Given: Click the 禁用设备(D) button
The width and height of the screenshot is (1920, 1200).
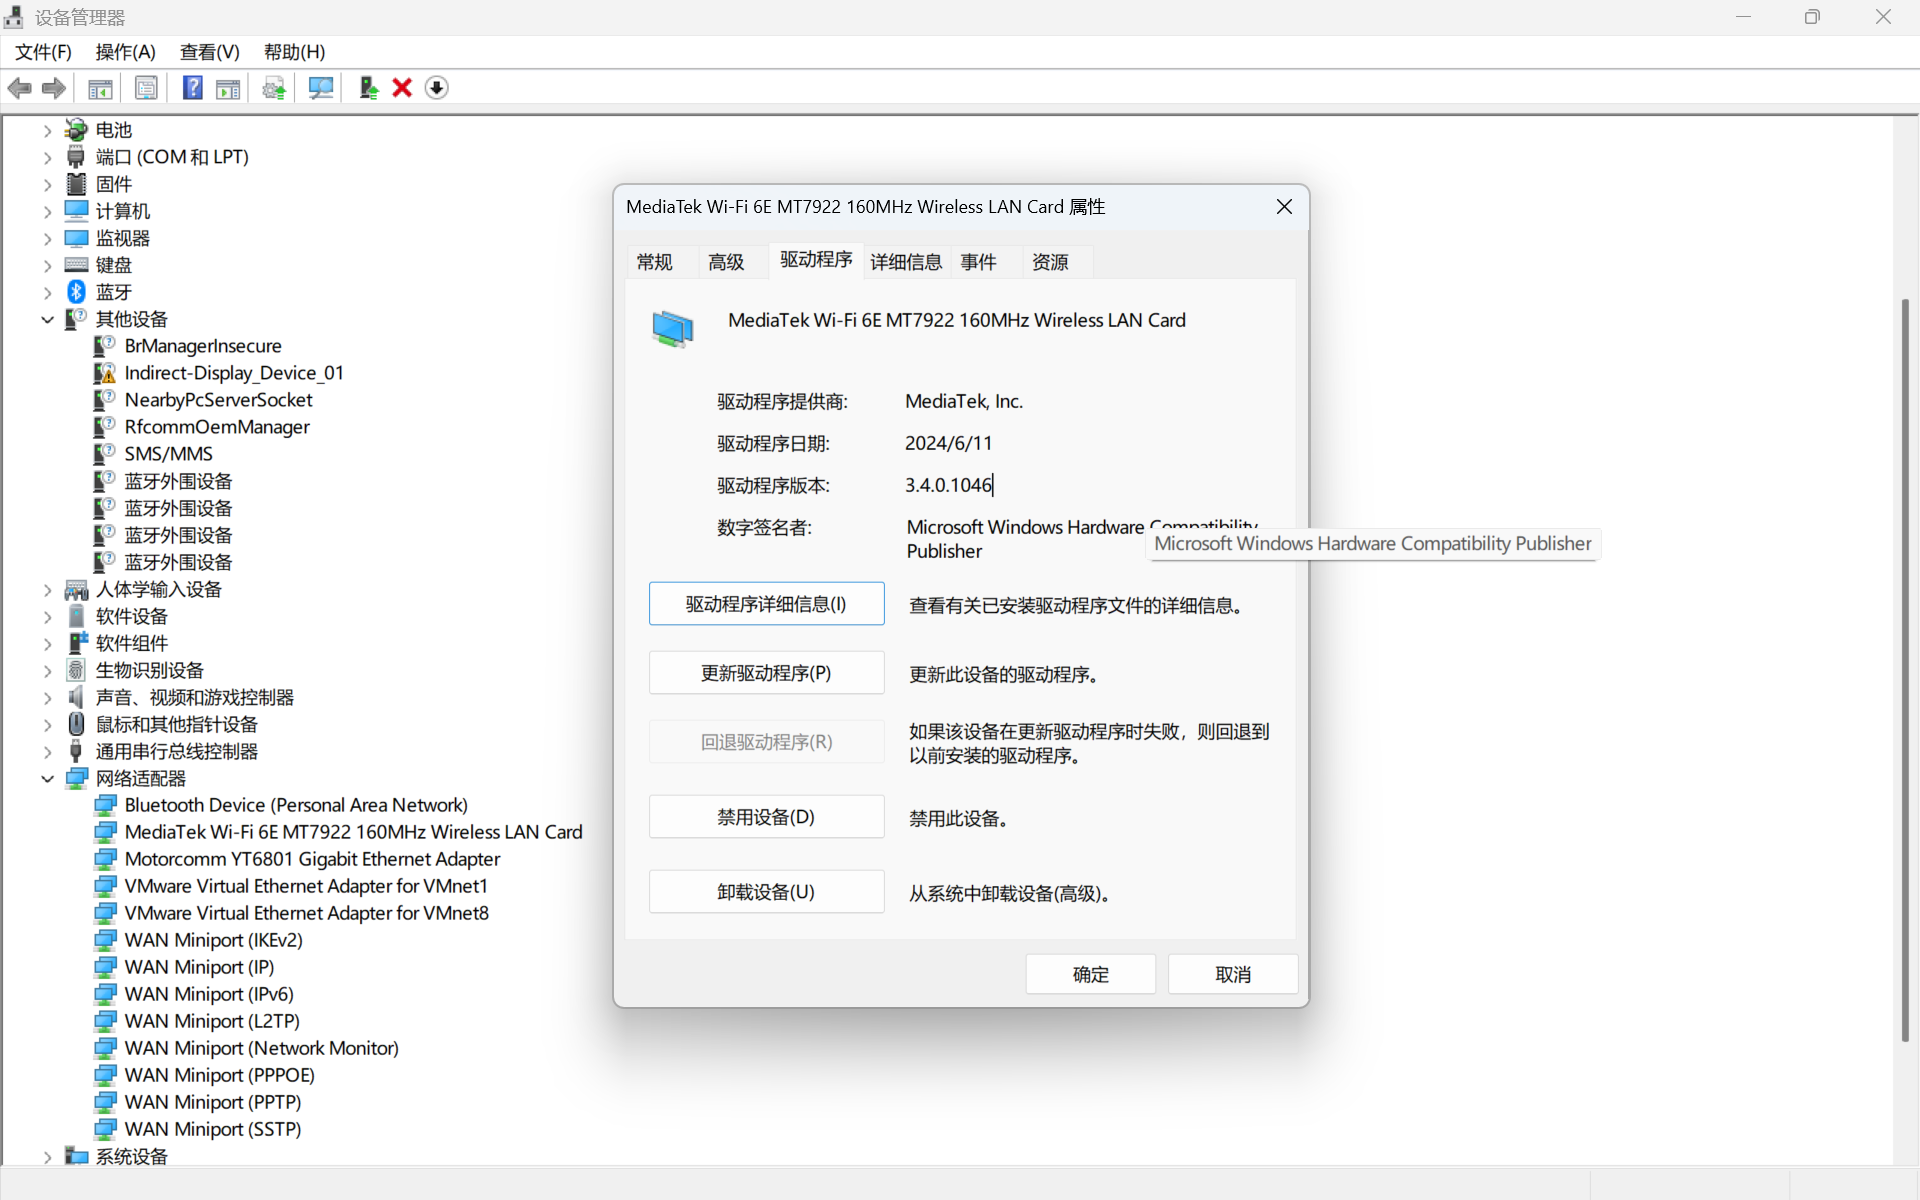Looking at the screenshot, I should tap(767, 817).
